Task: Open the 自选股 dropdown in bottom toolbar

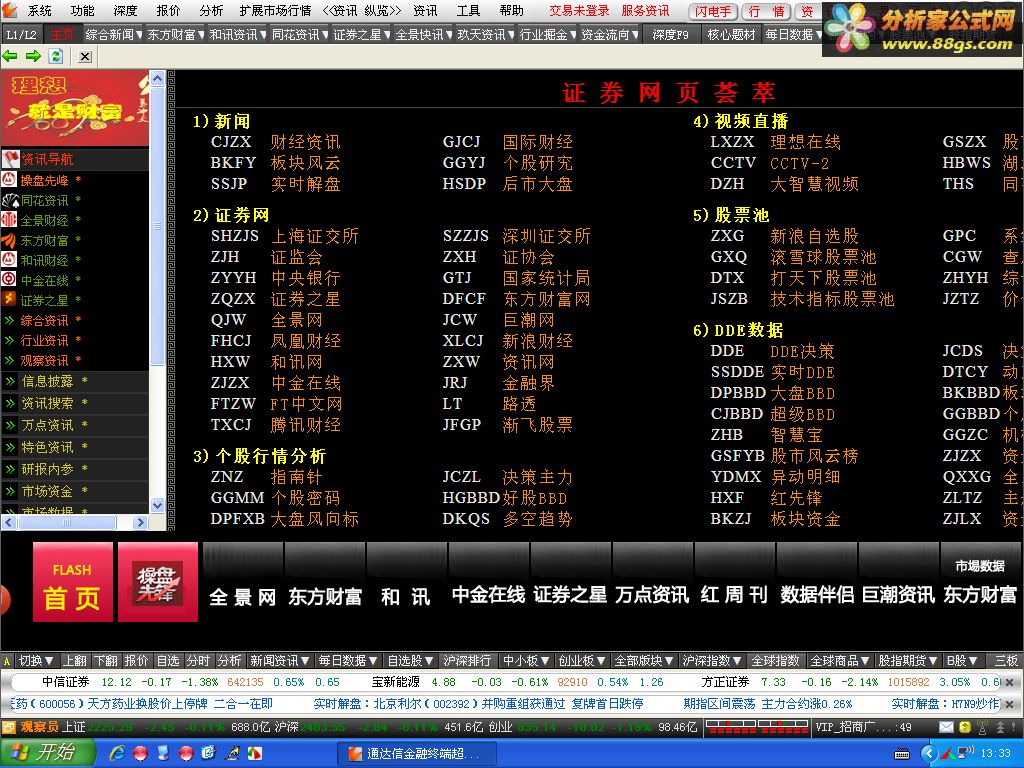Action: point(410,661)
